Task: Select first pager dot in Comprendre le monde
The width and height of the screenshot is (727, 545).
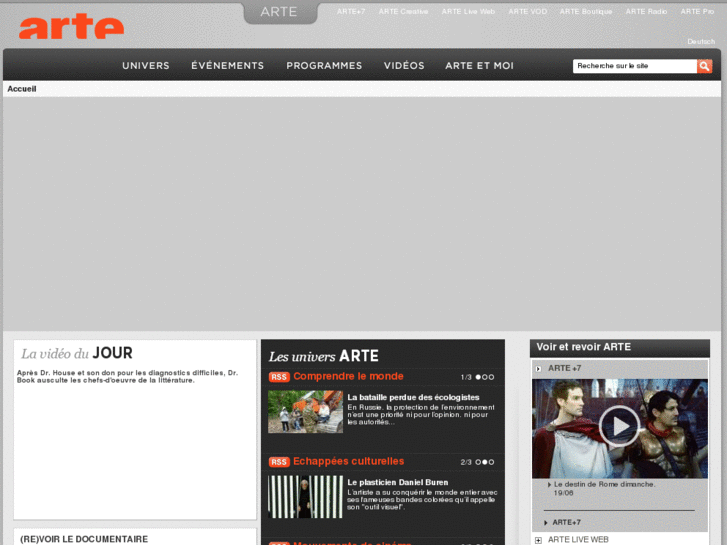Action: pos(478,377)
